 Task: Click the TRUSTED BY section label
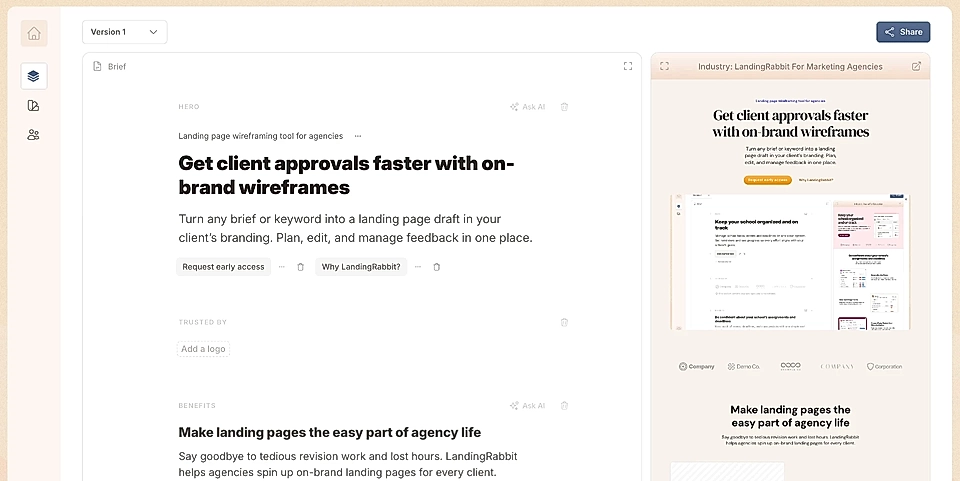click(x=203, y=322)
